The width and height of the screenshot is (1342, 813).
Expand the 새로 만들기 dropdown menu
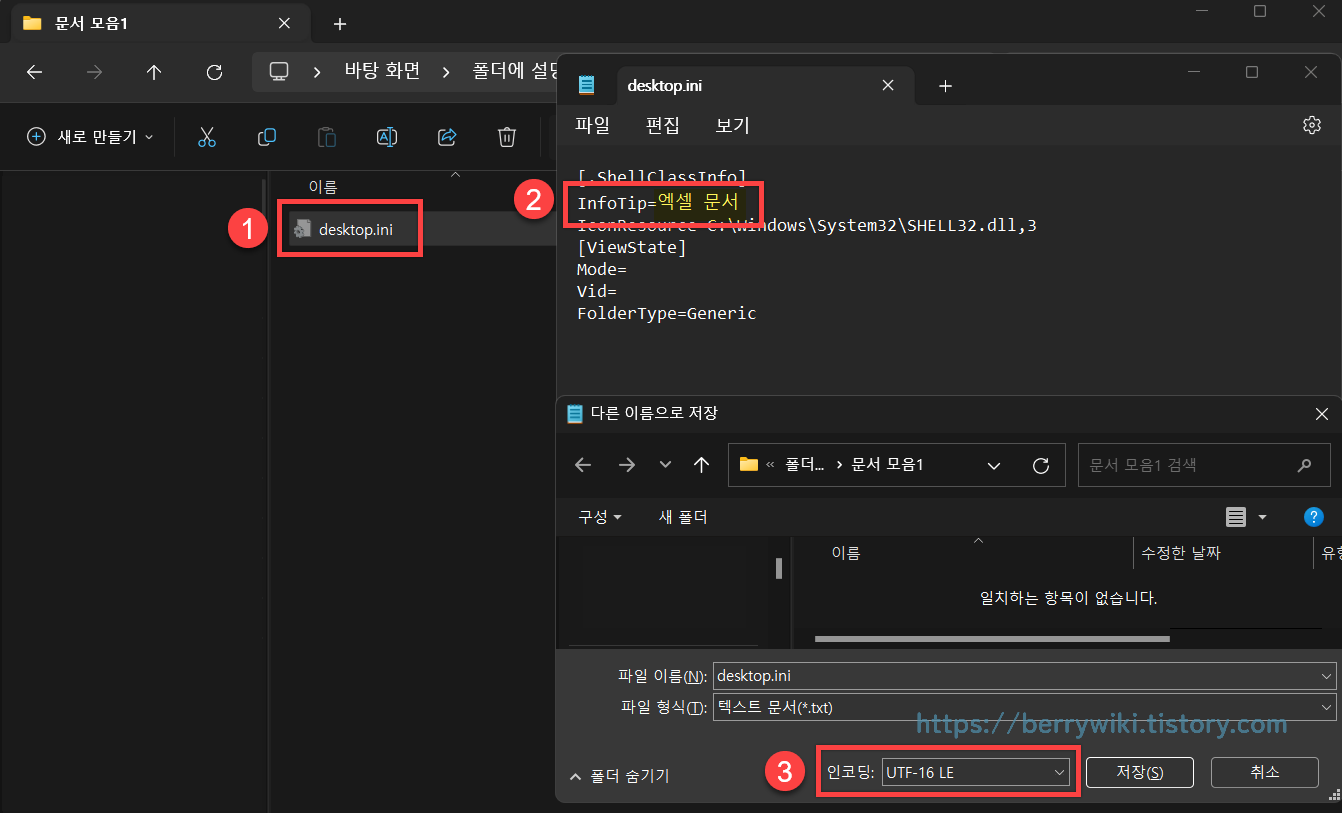(90, 137)
